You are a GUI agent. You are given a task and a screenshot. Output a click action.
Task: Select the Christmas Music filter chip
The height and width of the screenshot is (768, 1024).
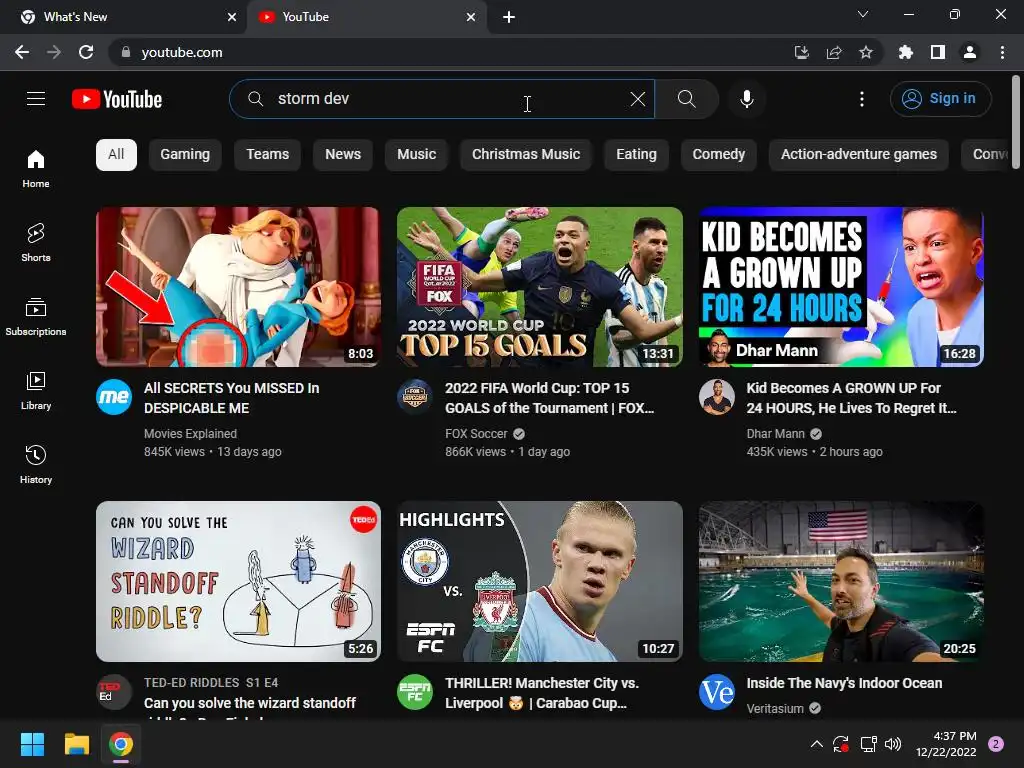[x=526, y=155]
